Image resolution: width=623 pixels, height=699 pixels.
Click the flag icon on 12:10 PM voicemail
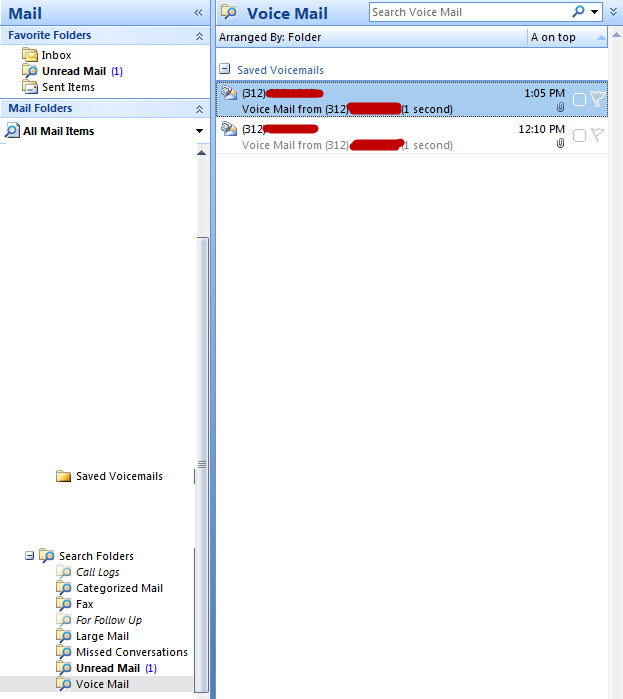(x=597, y=135)
